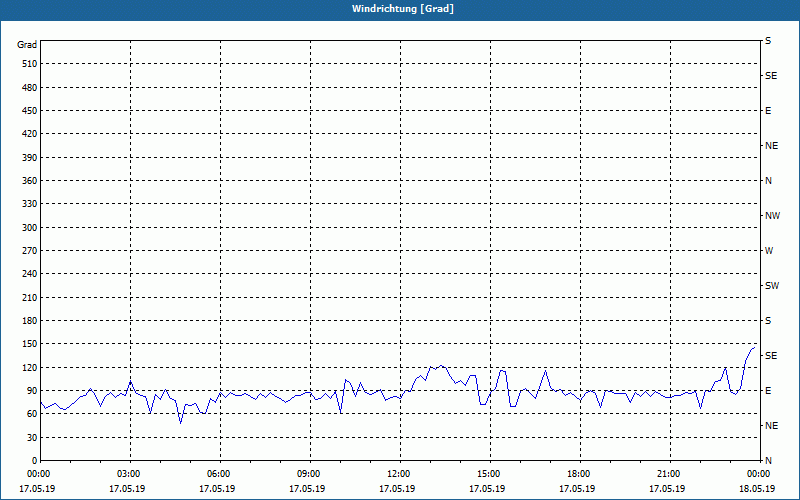Screen dimensions: 800x500
Task: Click the 15:00 time label
Action: [x=489, y=474]
